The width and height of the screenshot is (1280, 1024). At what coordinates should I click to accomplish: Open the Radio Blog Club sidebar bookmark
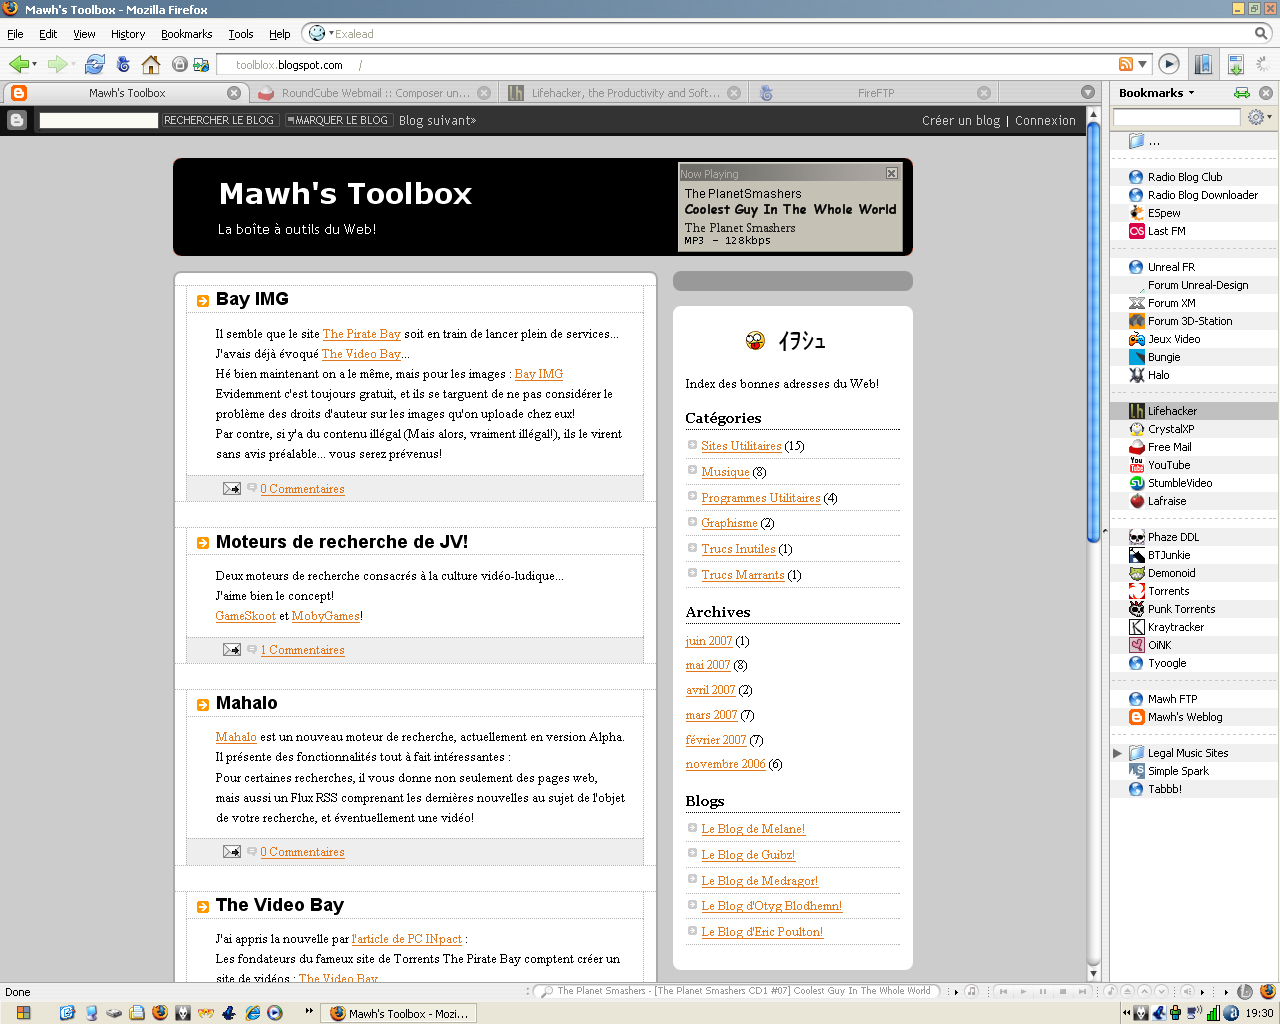[1184, 177]
